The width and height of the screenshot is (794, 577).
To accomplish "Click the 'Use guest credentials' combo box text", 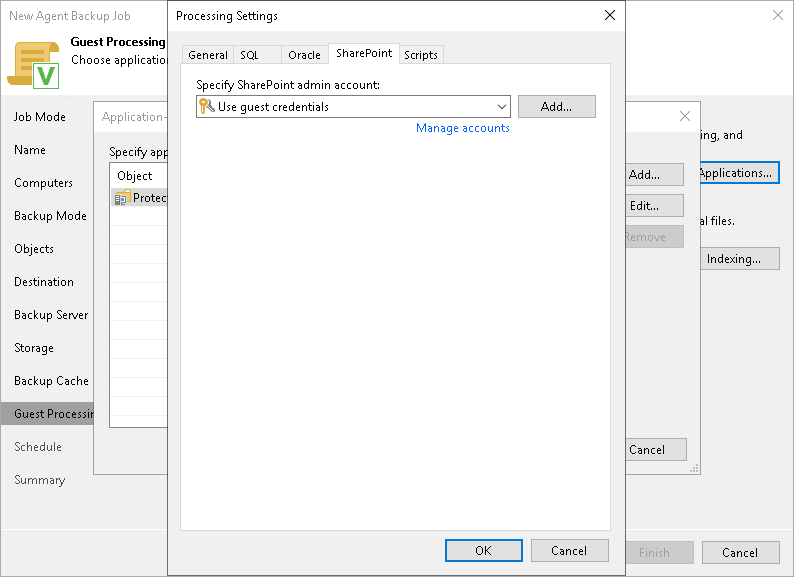I will tap(273, 107).
